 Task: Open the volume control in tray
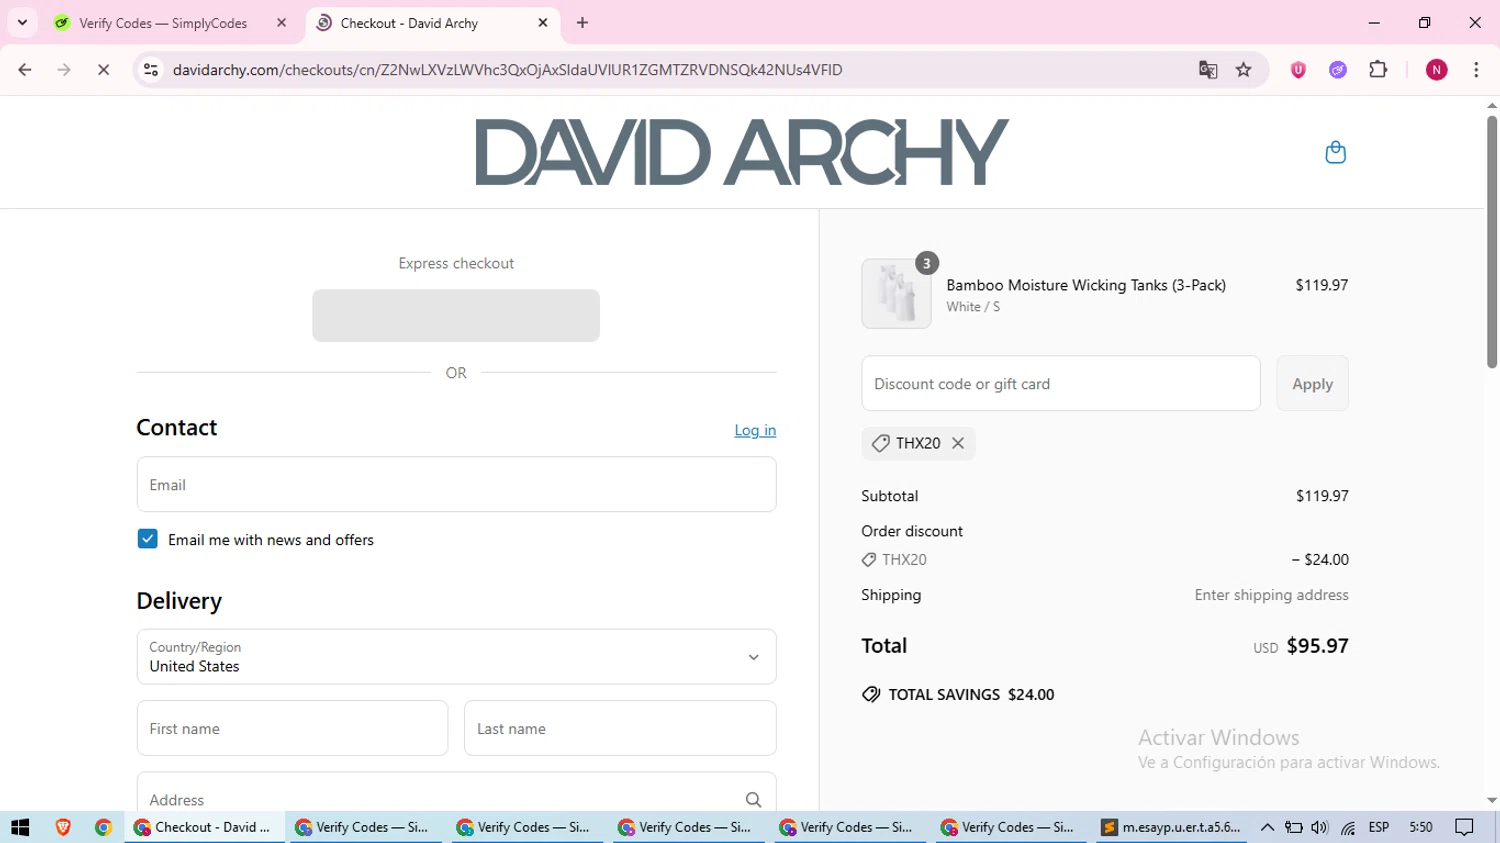point(1320,827)
